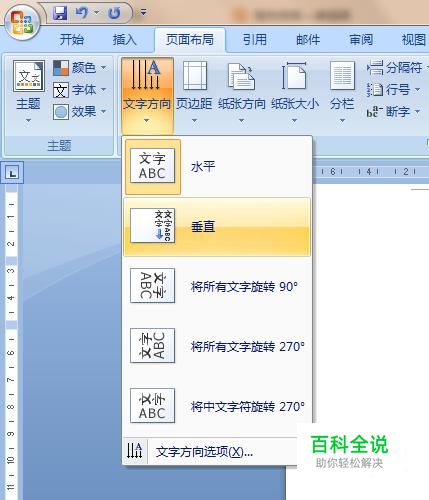The width and height of the screenshot is (429, 500).
Task: Redo the last action
Action: click(x=115, y=13)
